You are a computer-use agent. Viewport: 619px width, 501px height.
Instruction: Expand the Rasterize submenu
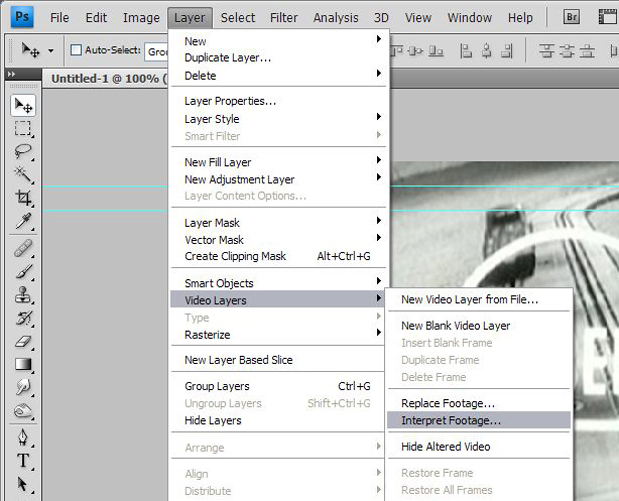click(x=278, y=334)
